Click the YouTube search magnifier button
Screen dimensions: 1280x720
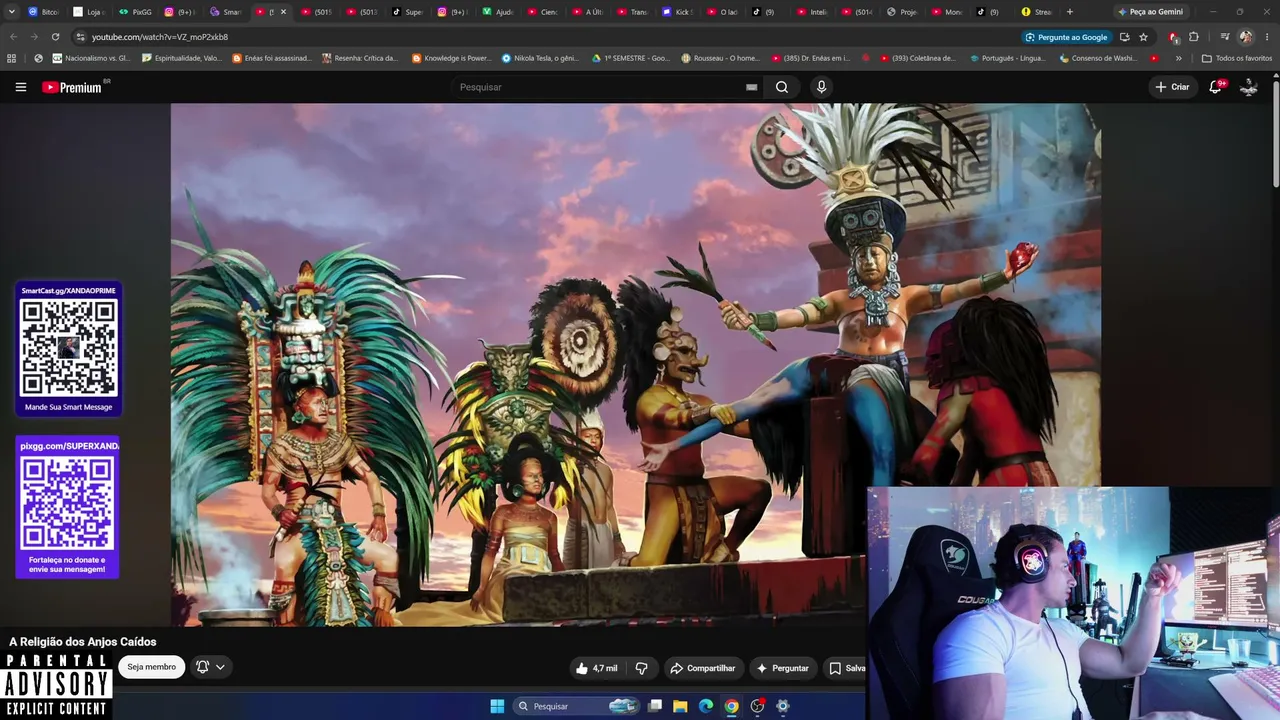(x=782, y=87)
